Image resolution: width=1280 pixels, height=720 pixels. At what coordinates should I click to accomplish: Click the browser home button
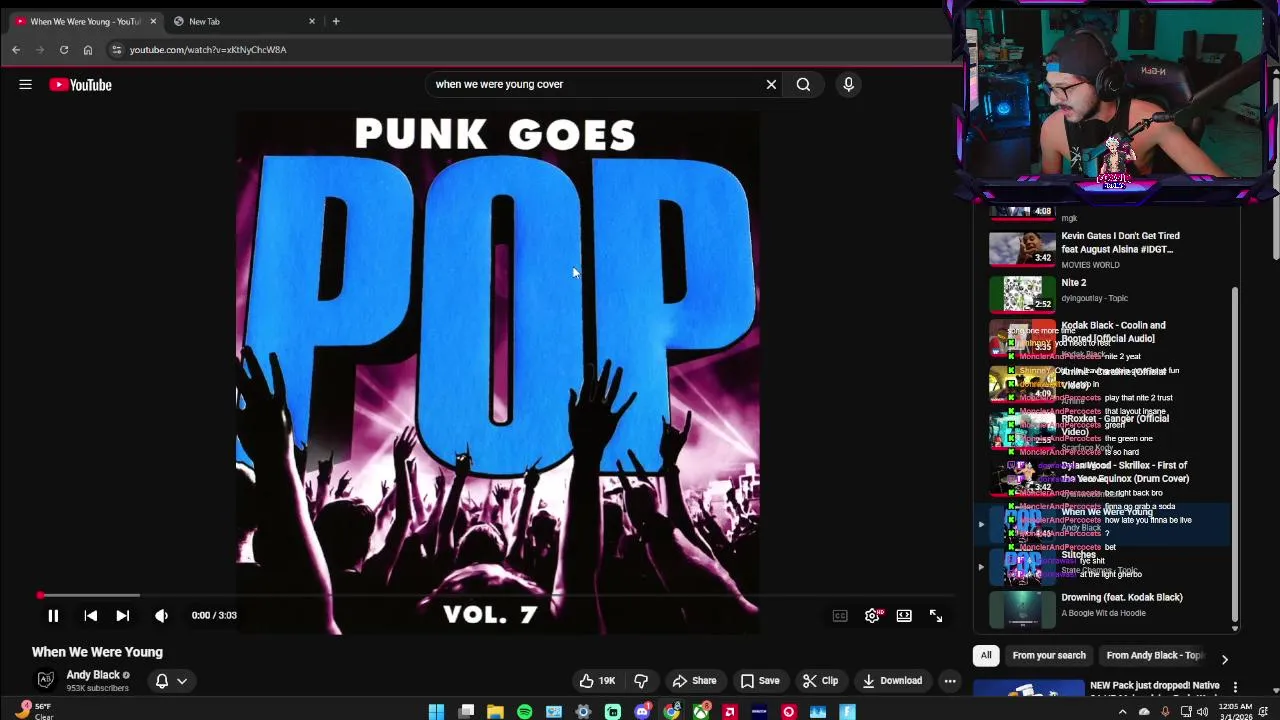(88, 50)
